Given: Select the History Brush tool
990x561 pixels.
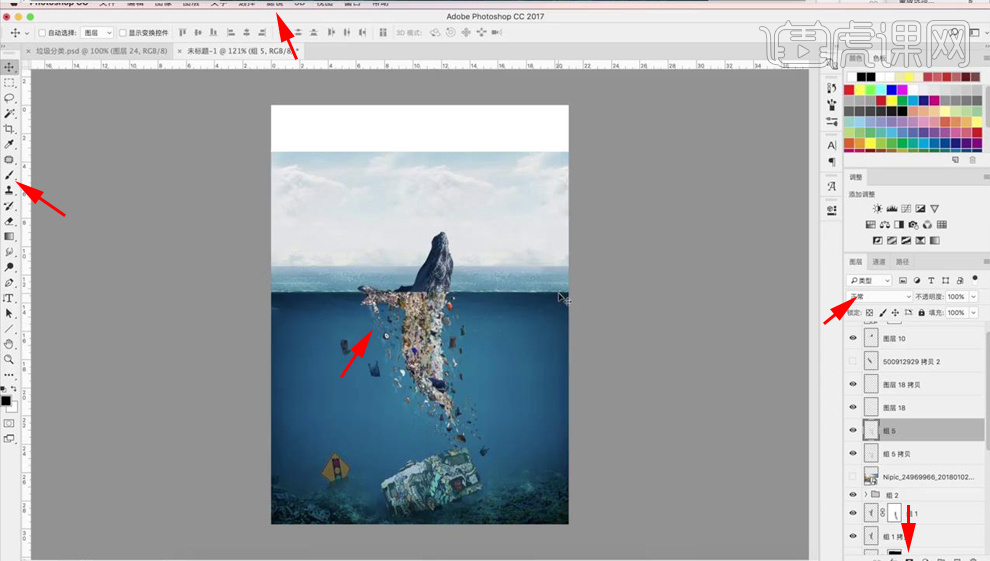Looking at the screenshot, I should [9, 206].
